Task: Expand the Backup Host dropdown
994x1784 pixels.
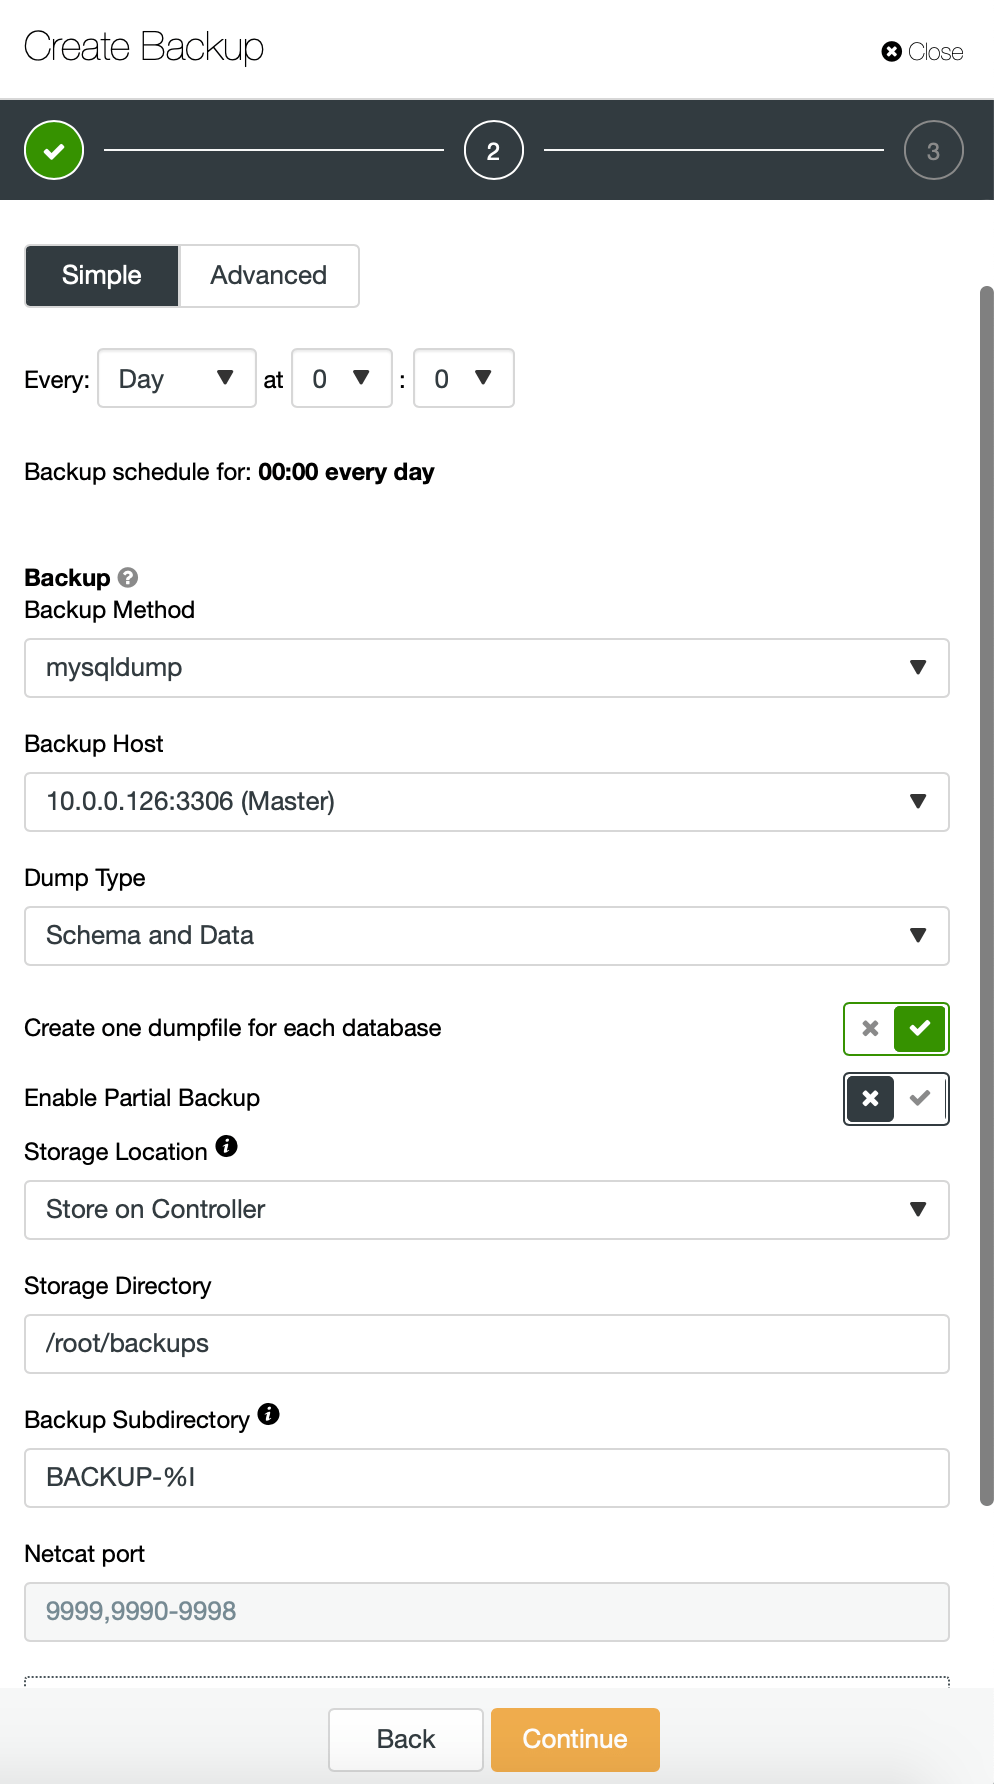Action: (486, 802)
